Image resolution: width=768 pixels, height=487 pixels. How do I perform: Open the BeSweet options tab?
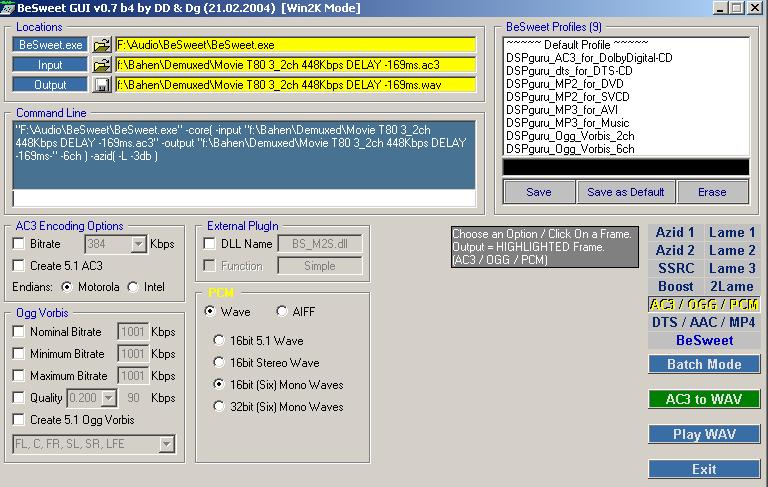pyautogui.click(x=704, y=341)
